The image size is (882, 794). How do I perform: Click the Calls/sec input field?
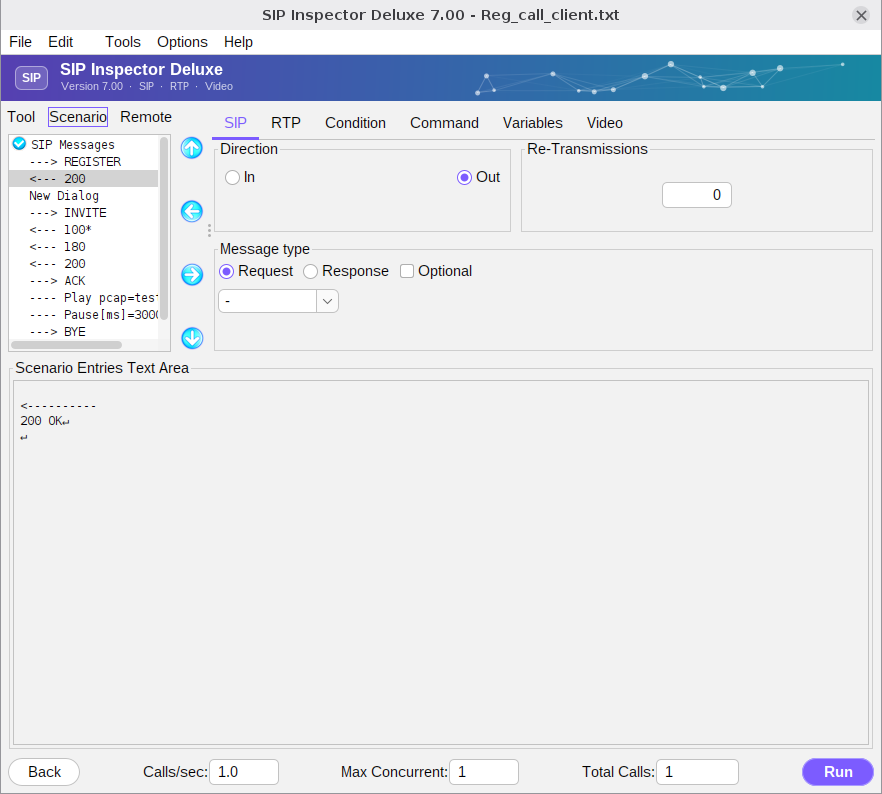(x=244, y=772)
